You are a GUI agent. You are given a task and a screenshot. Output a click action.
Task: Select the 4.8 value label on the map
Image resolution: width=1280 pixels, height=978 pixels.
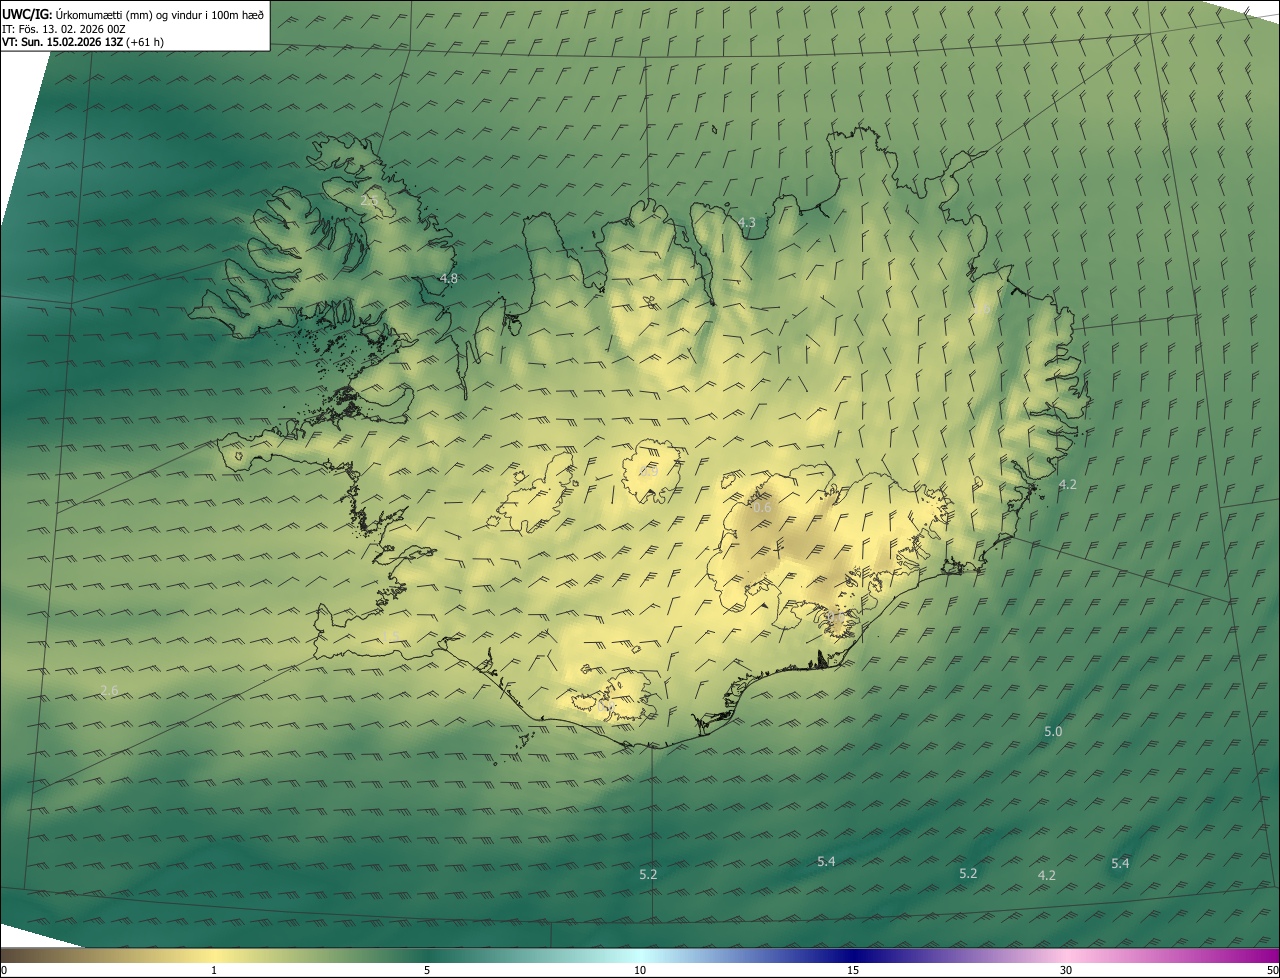click(449, 278)
